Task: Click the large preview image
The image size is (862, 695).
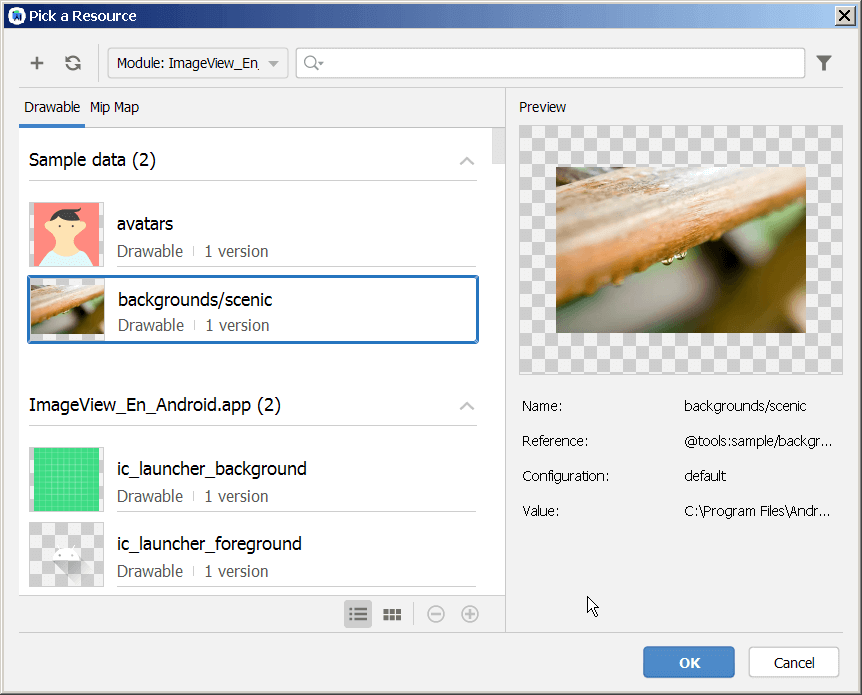Action: click(681, 250)
